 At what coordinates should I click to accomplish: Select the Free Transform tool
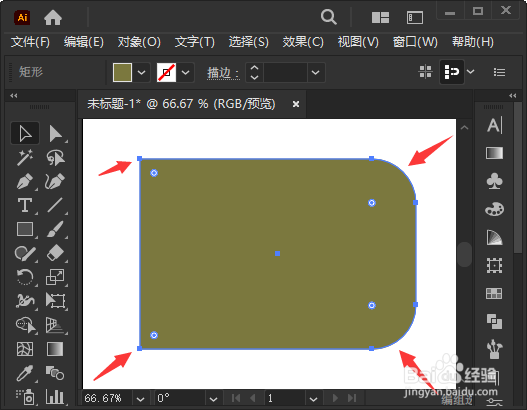(55, 301)
